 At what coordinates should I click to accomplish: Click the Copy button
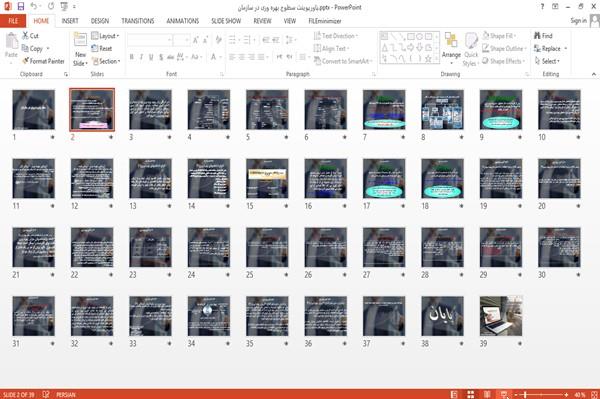pos(32,48)
